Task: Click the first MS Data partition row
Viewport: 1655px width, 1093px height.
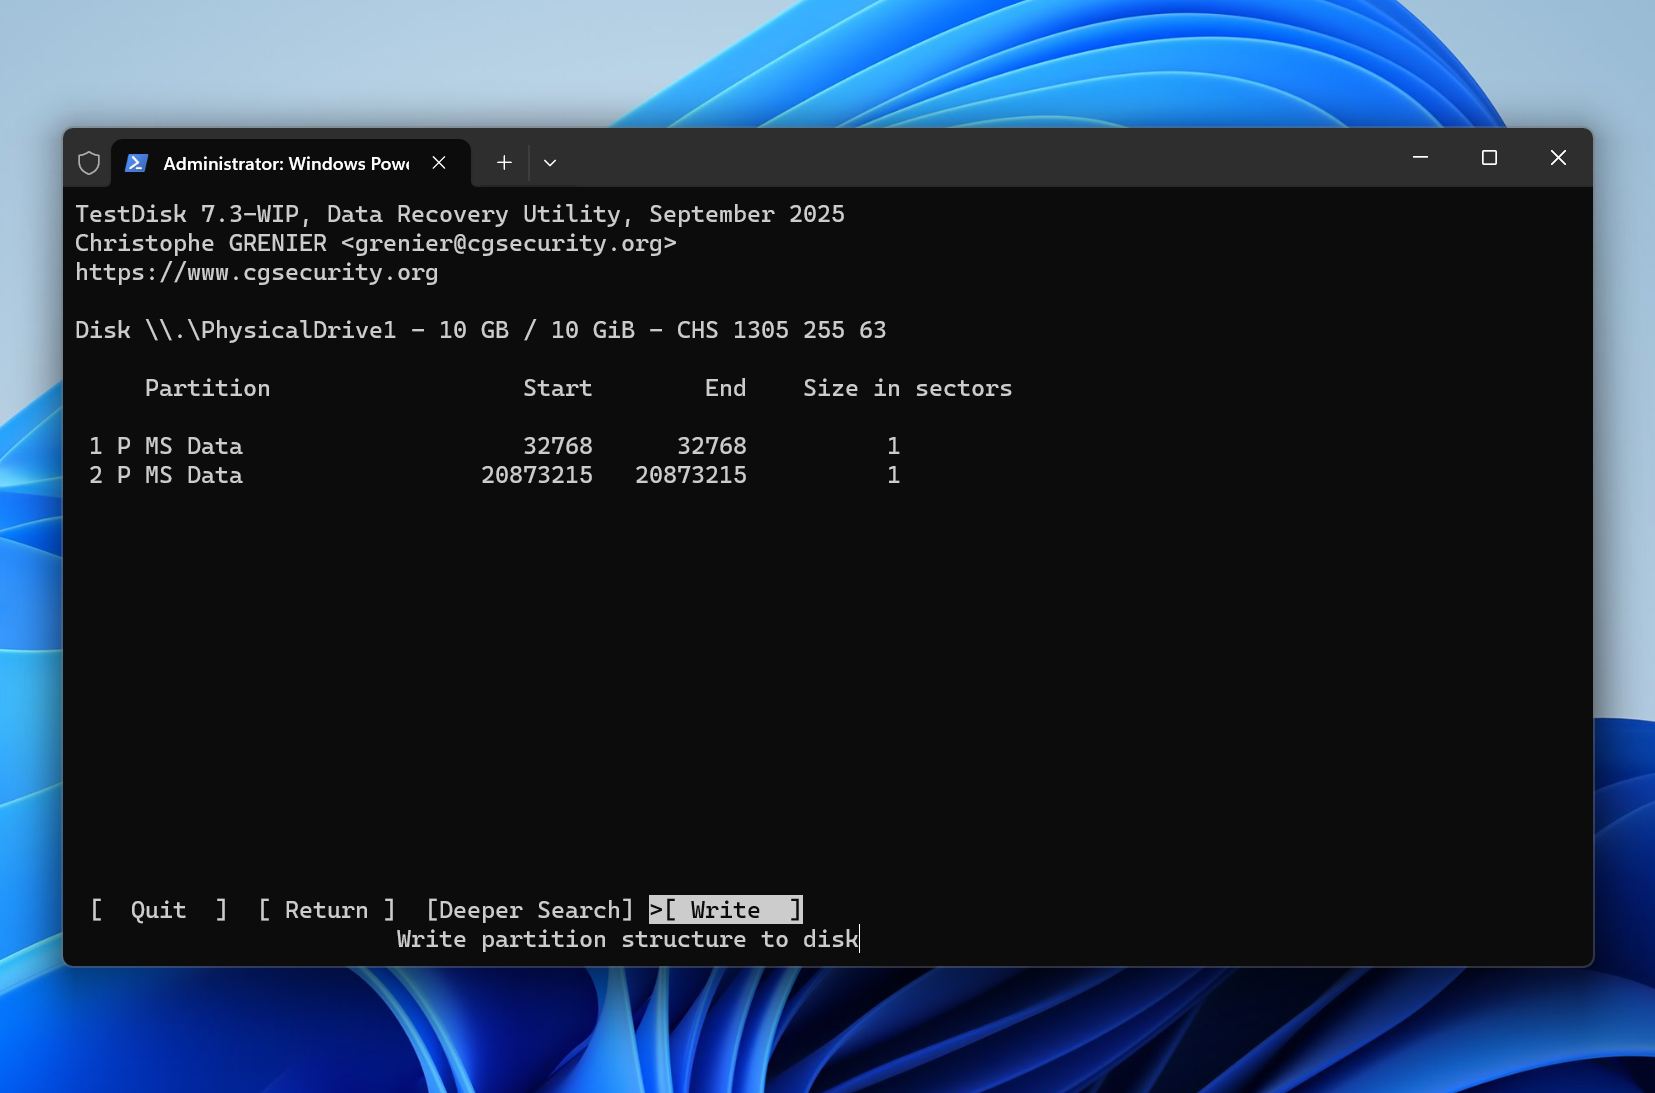Action: [x=495, y=446]
